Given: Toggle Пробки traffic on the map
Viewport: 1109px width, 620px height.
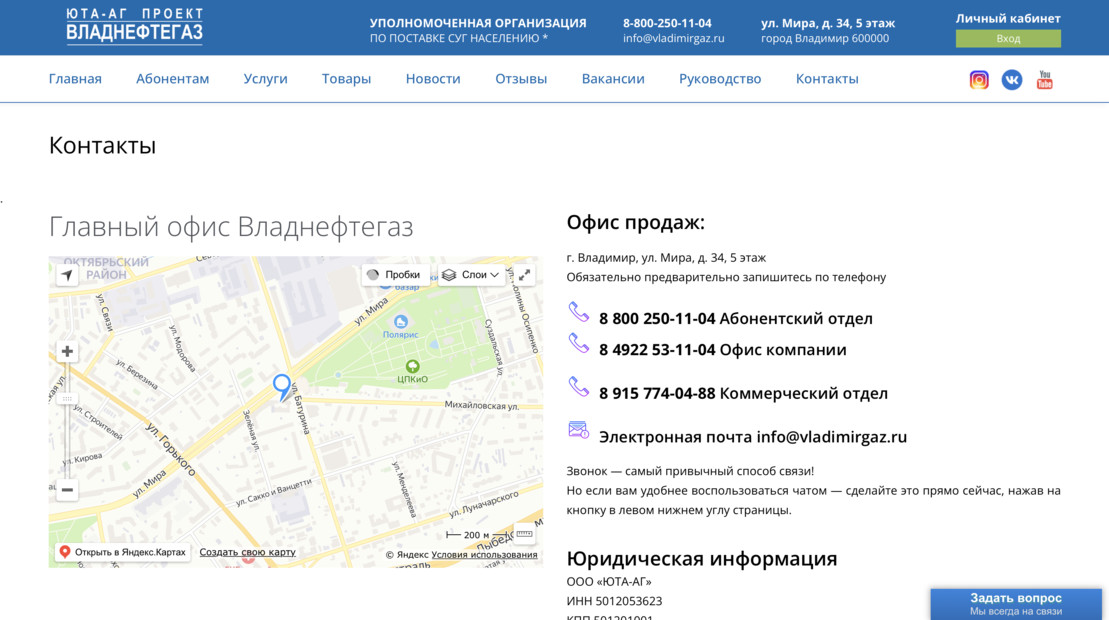Looking at the screenshot, I should click(395, 275).
